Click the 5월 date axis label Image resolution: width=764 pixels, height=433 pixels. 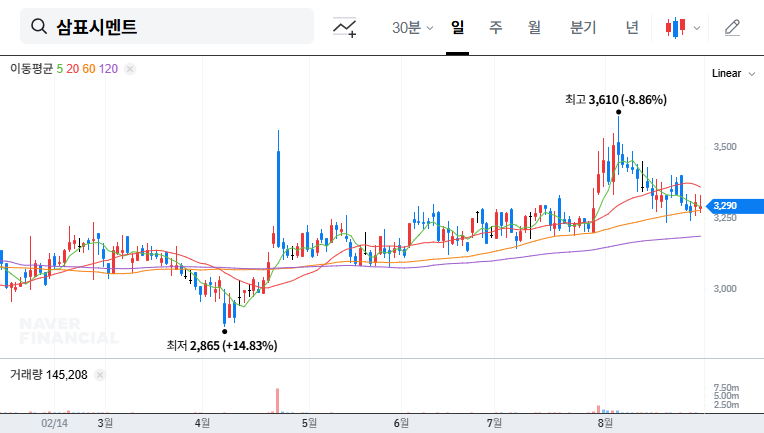coord(309,423)
